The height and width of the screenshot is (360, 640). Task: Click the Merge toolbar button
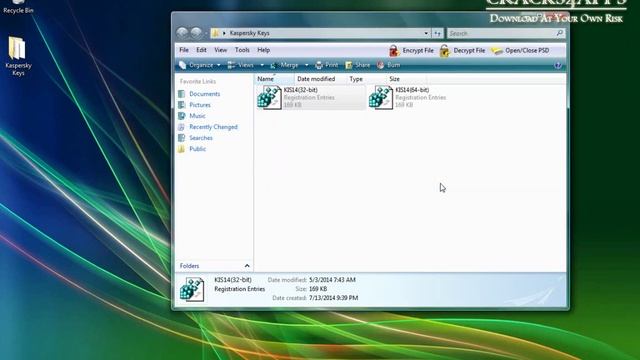[x=284, y=65]
